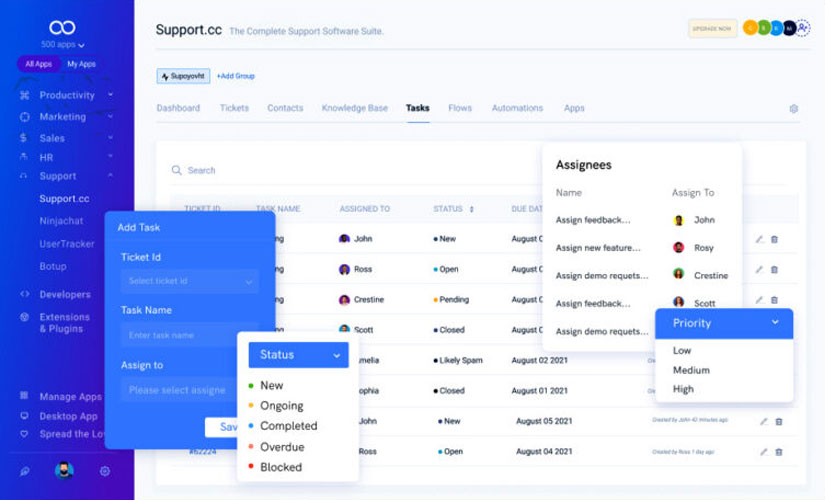Open Botup app
The height and width of the screenshot is (500, 825).
point(53,266)
